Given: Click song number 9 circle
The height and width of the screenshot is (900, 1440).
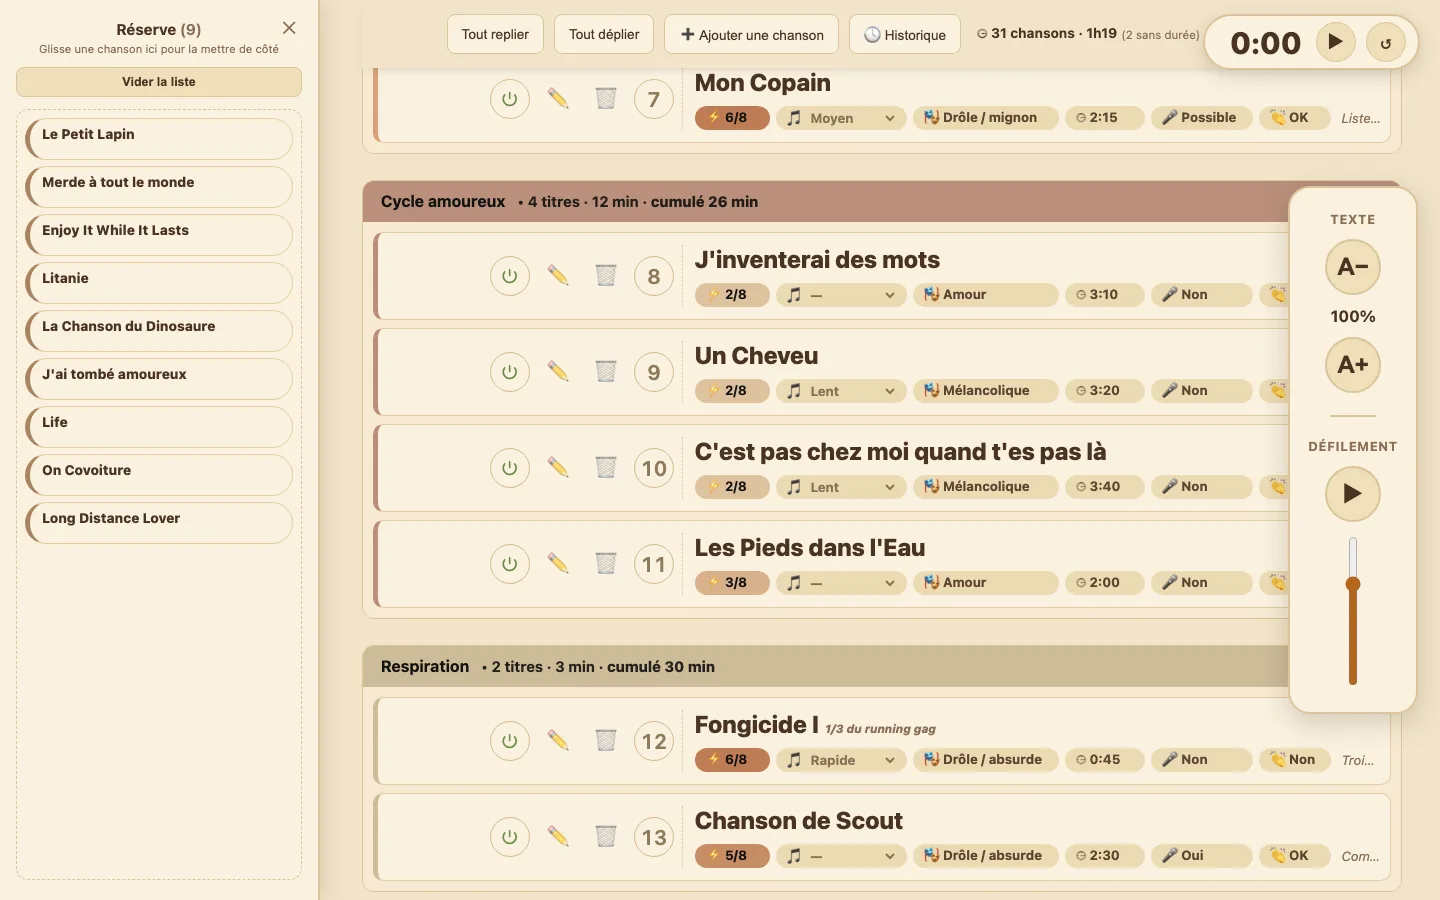Looking at the screenshot, I should pyautogui.click(x=654, y=372).
